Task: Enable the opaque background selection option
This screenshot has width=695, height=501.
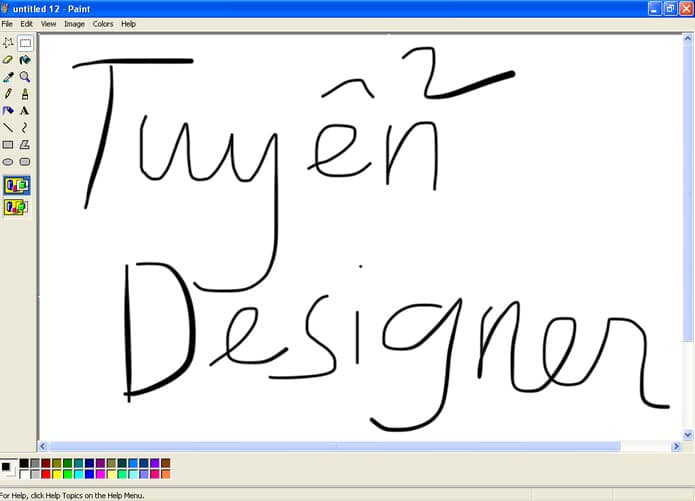Action: point(17,185)
